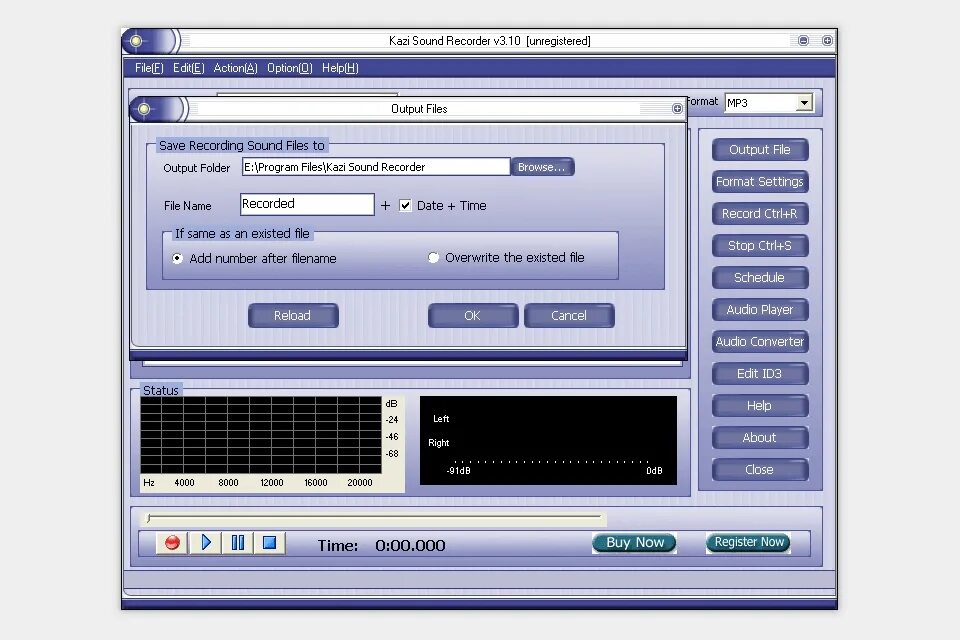Click the Browse... button
960x640 pixels.
tap(542, 167)
